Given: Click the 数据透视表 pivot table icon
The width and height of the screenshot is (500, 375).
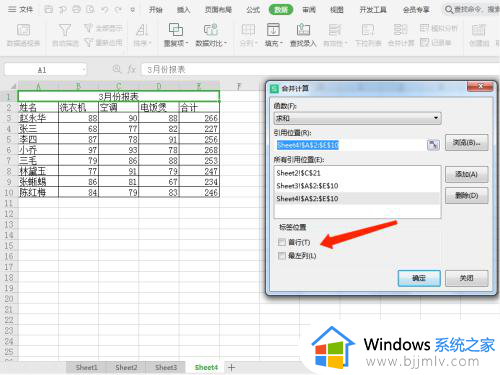Looking at the screenshot, I should pos(23,35).
